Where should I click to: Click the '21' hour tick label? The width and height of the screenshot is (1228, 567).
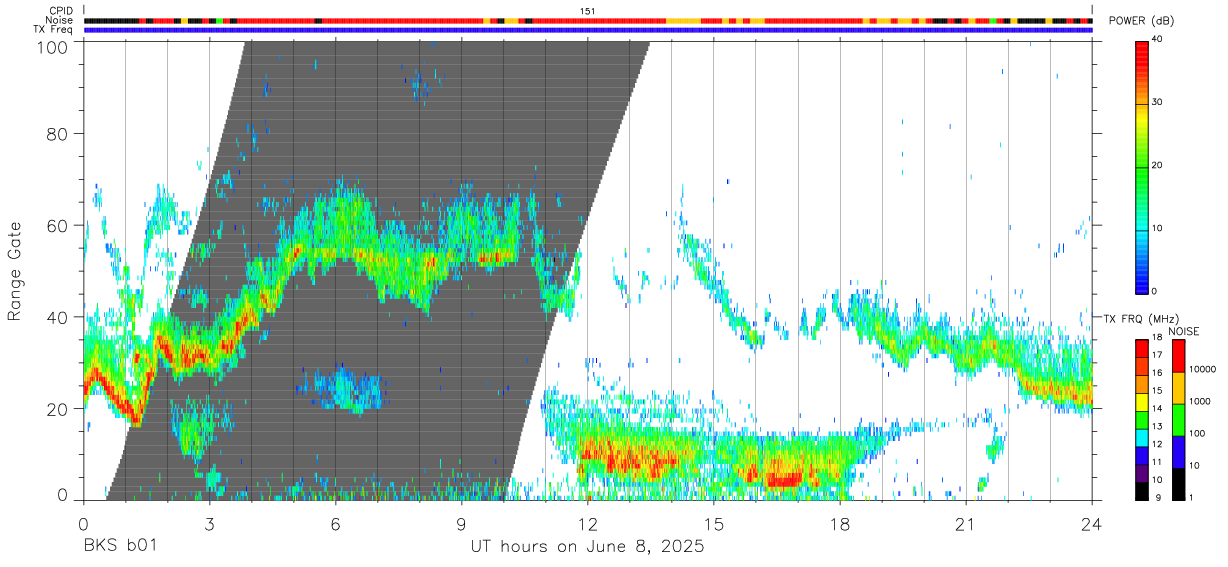[966, 524]
